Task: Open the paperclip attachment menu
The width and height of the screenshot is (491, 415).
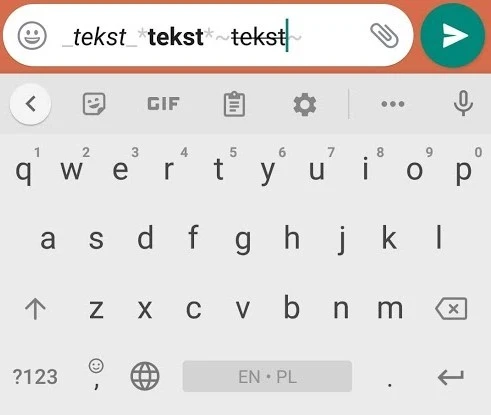Action: coord(384,35)
